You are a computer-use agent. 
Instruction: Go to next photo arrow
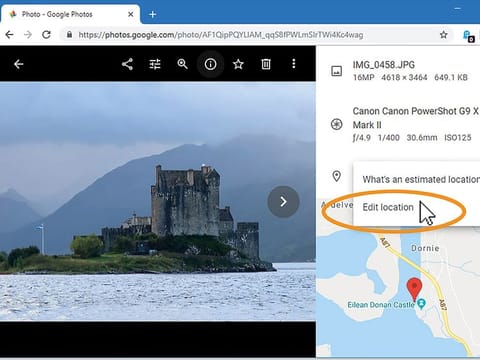tap(283, 202)
